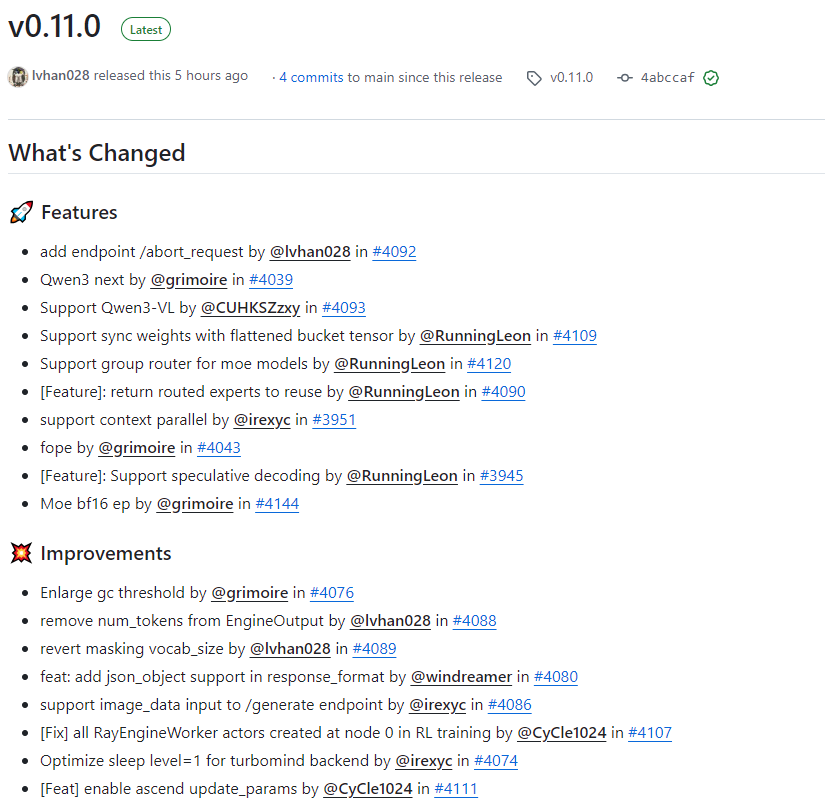Image resolution: width=825 pixels, height=808 pixels.
Task: Open the Qwen3 next pull request #4039
Action: 271,280
